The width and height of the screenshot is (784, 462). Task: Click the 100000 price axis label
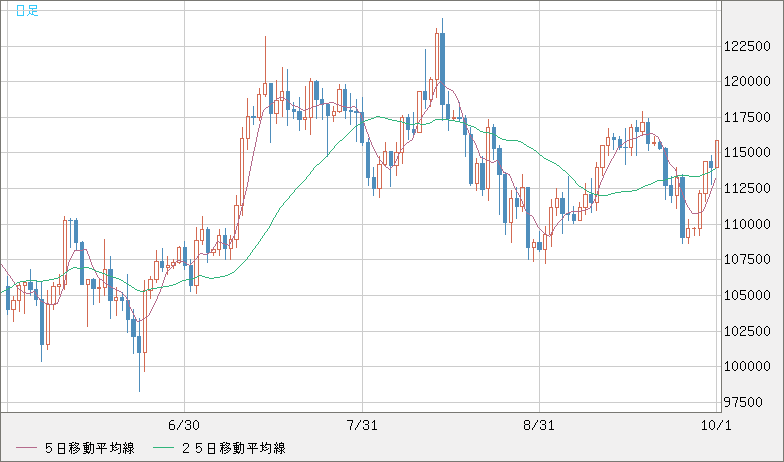[746, 367]
